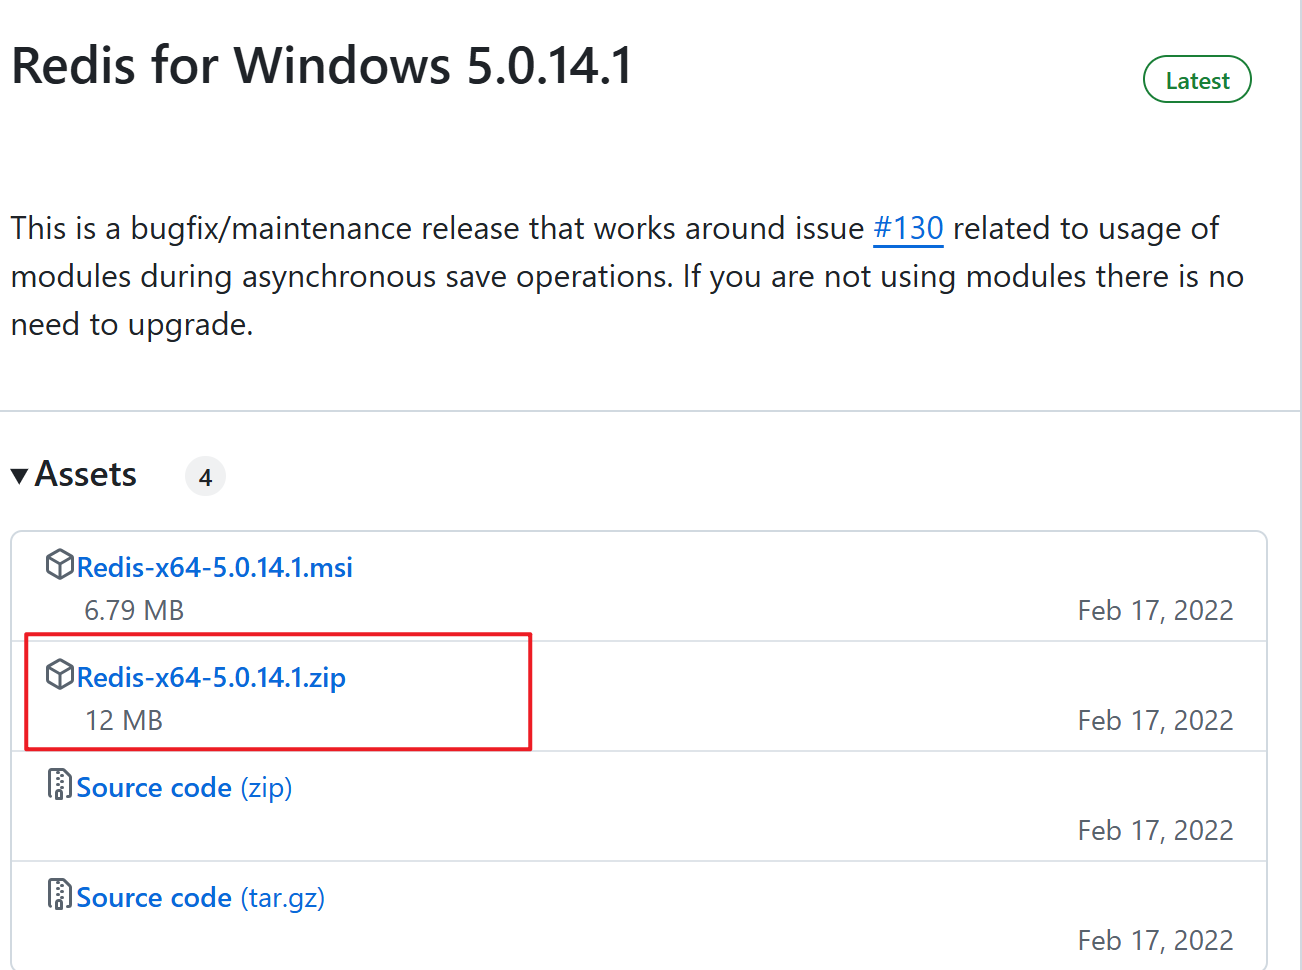The height and width of the screenshot is (970, 1302).
Task: Collapse the Assets section using the triangle
Action: click(19, 476)
